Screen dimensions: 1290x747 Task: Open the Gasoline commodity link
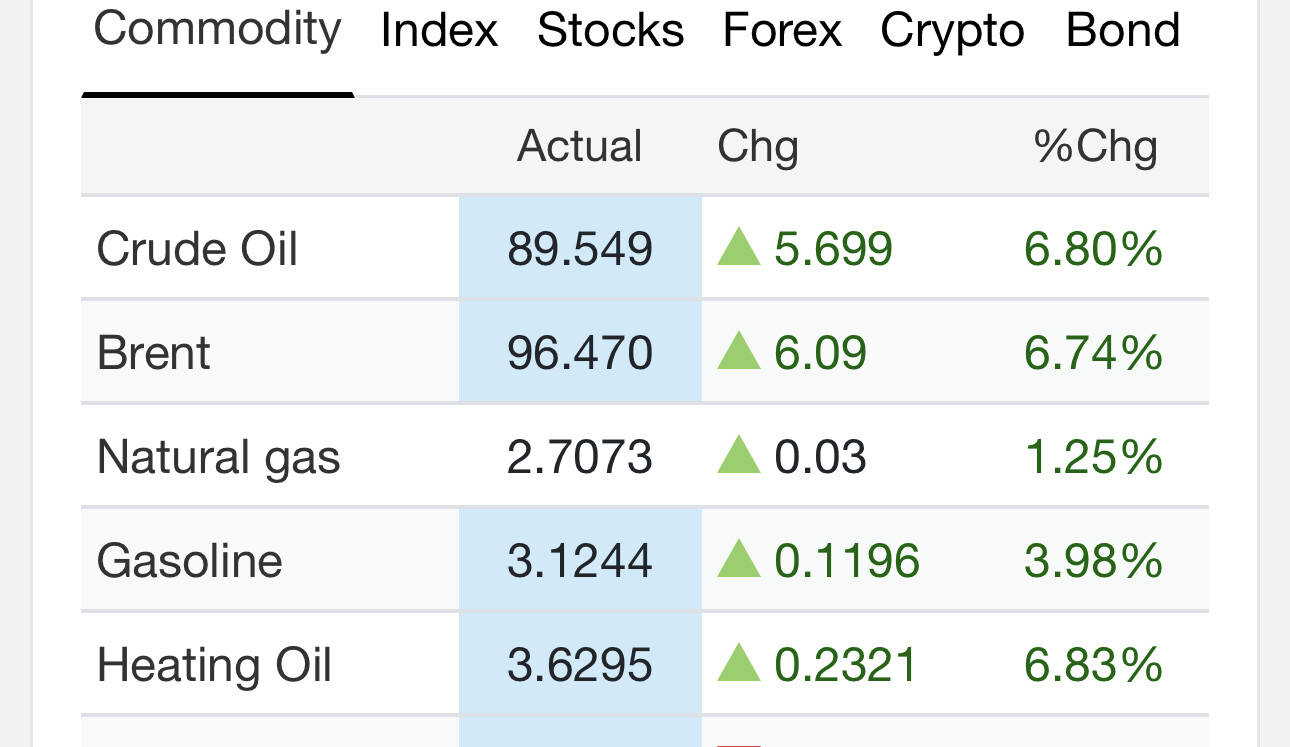pos(189,560)
